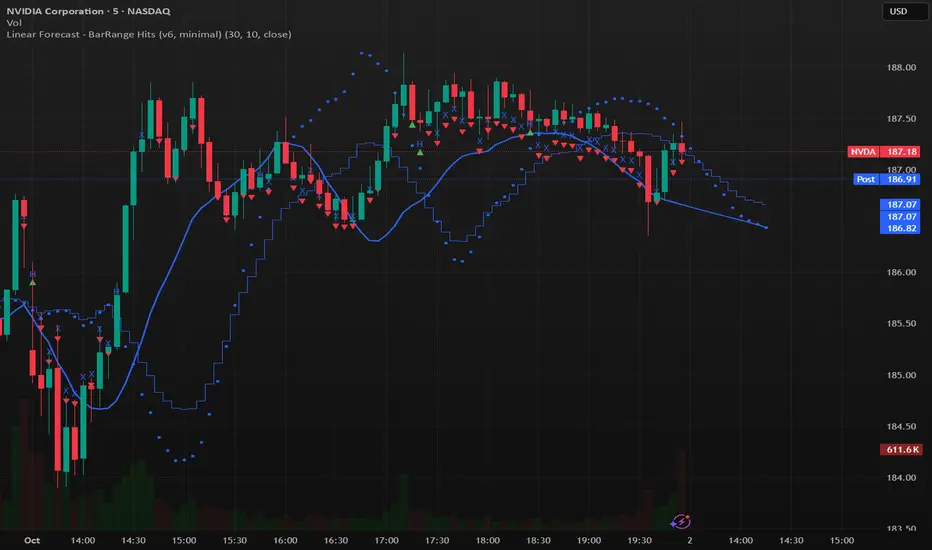Click the 15:30 time axis label
Viewport: 932px width, 550px height.
pyautogui.click(x=235, y=540)
